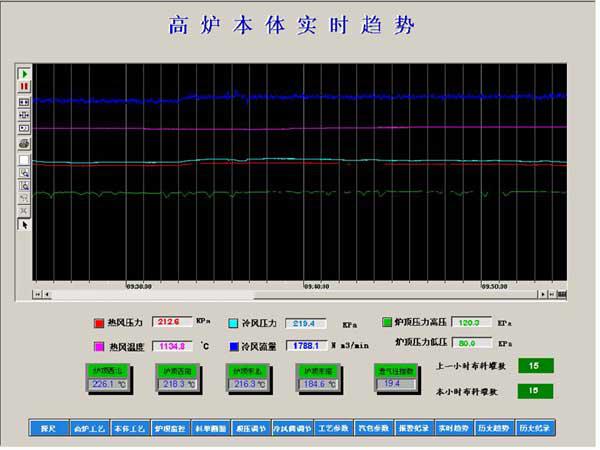This screenshot has height=450, width=600.
Task: Click the 热风压力 legend label
Action: pos(125,323)
